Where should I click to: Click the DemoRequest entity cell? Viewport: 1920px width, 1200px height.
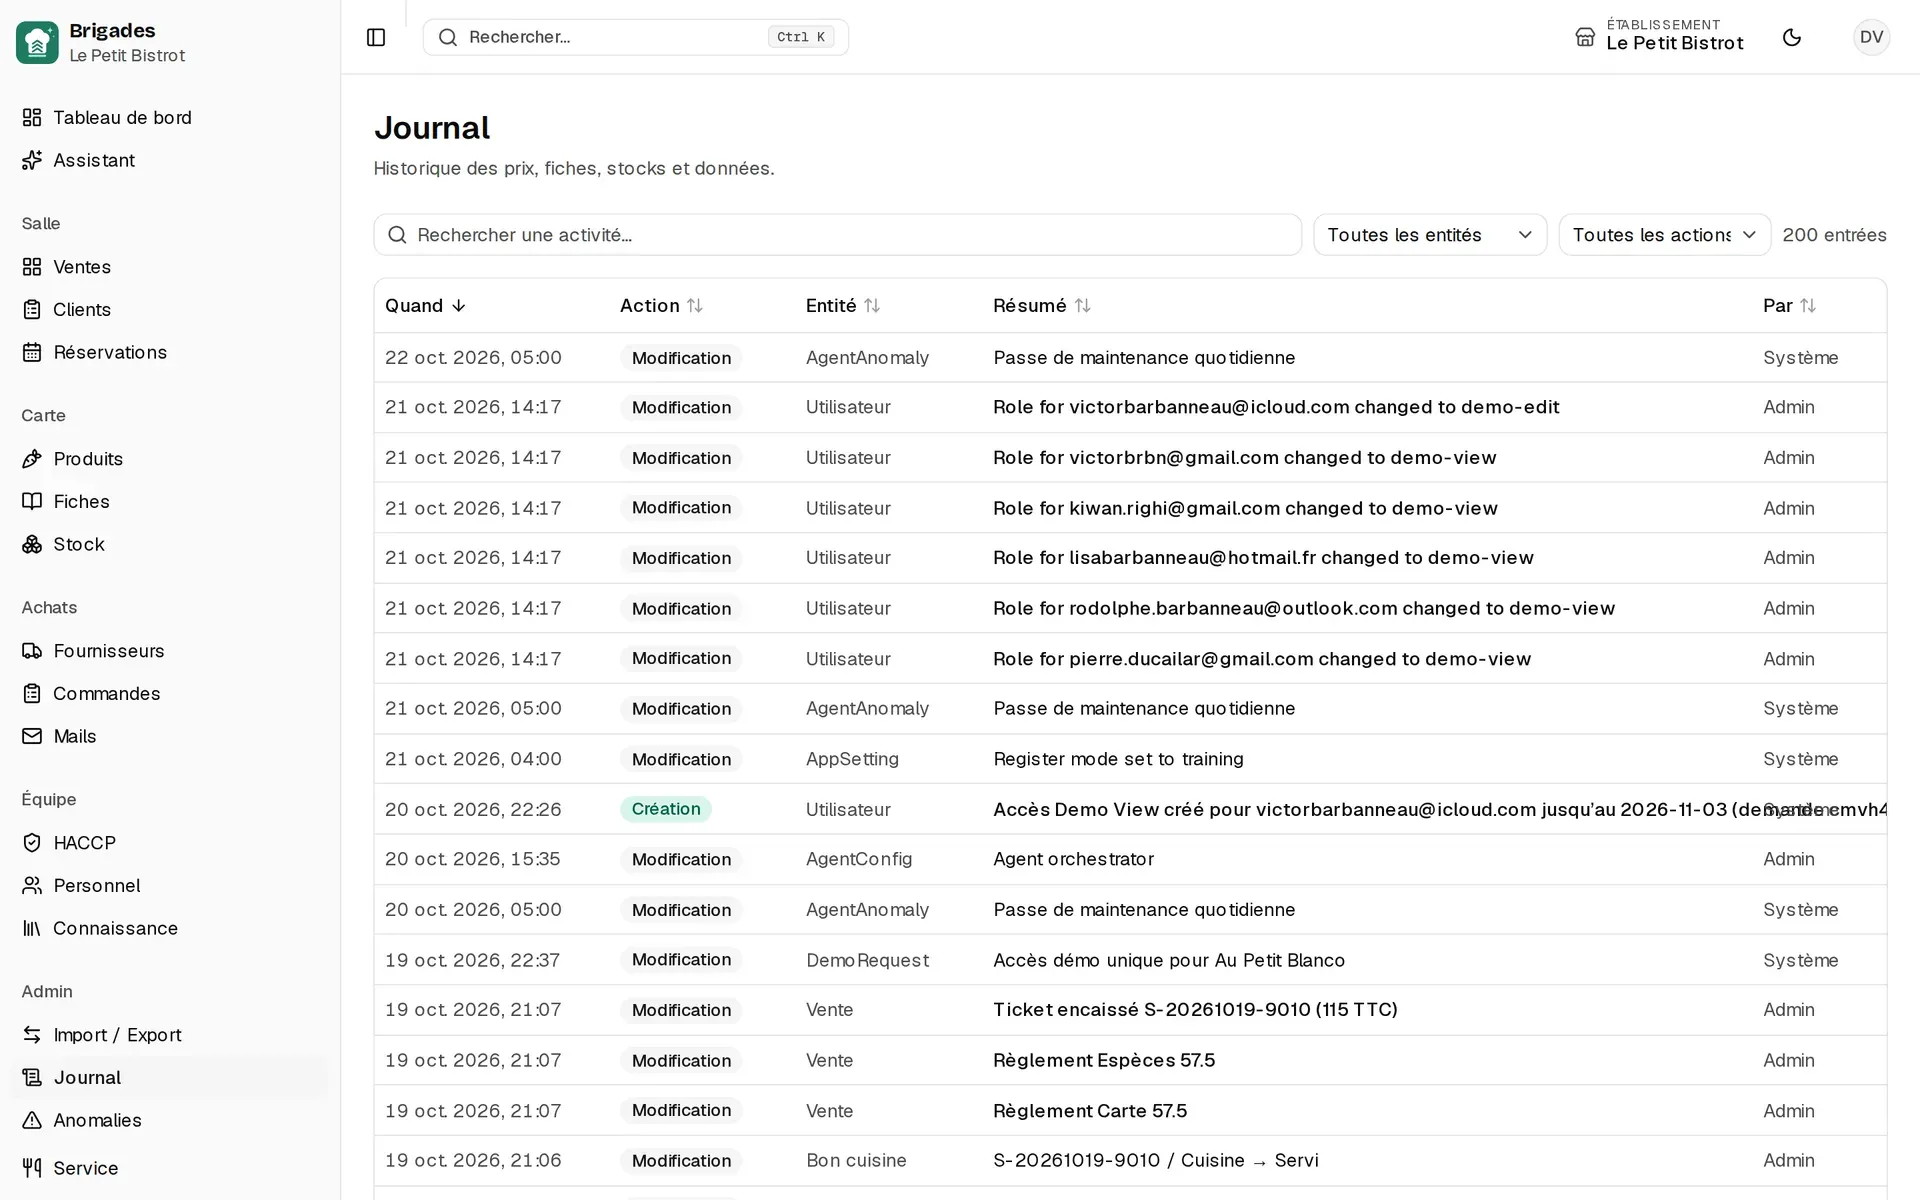click(x=867, y=960)
